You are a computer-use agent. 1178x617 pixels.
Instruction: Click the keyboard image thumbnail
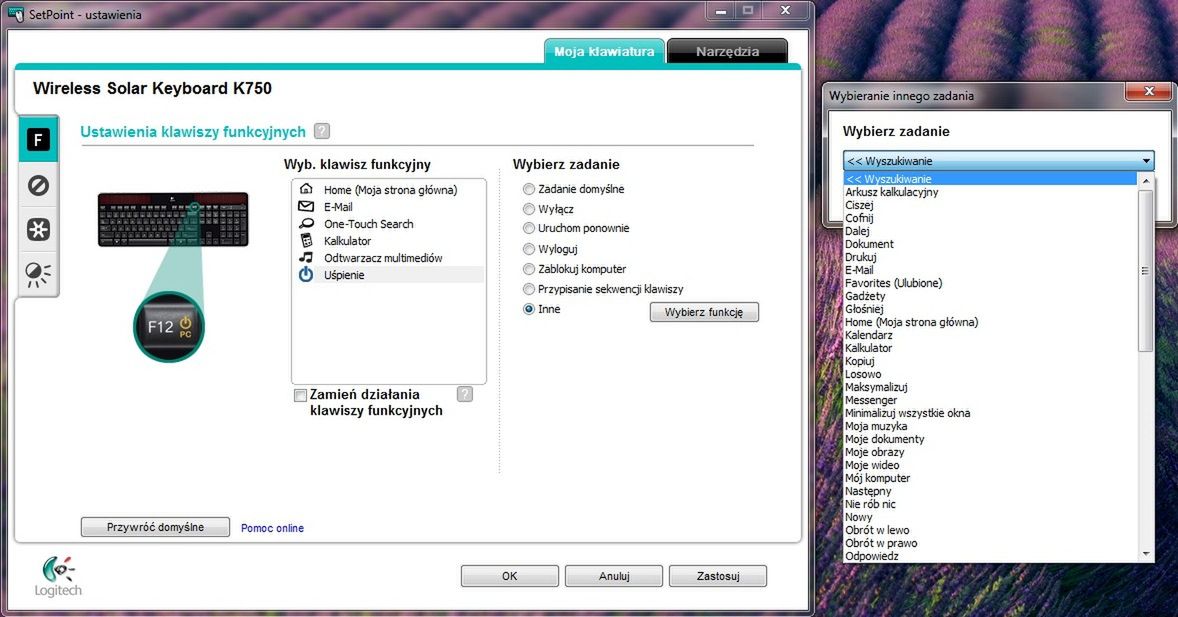pos(173,219)
